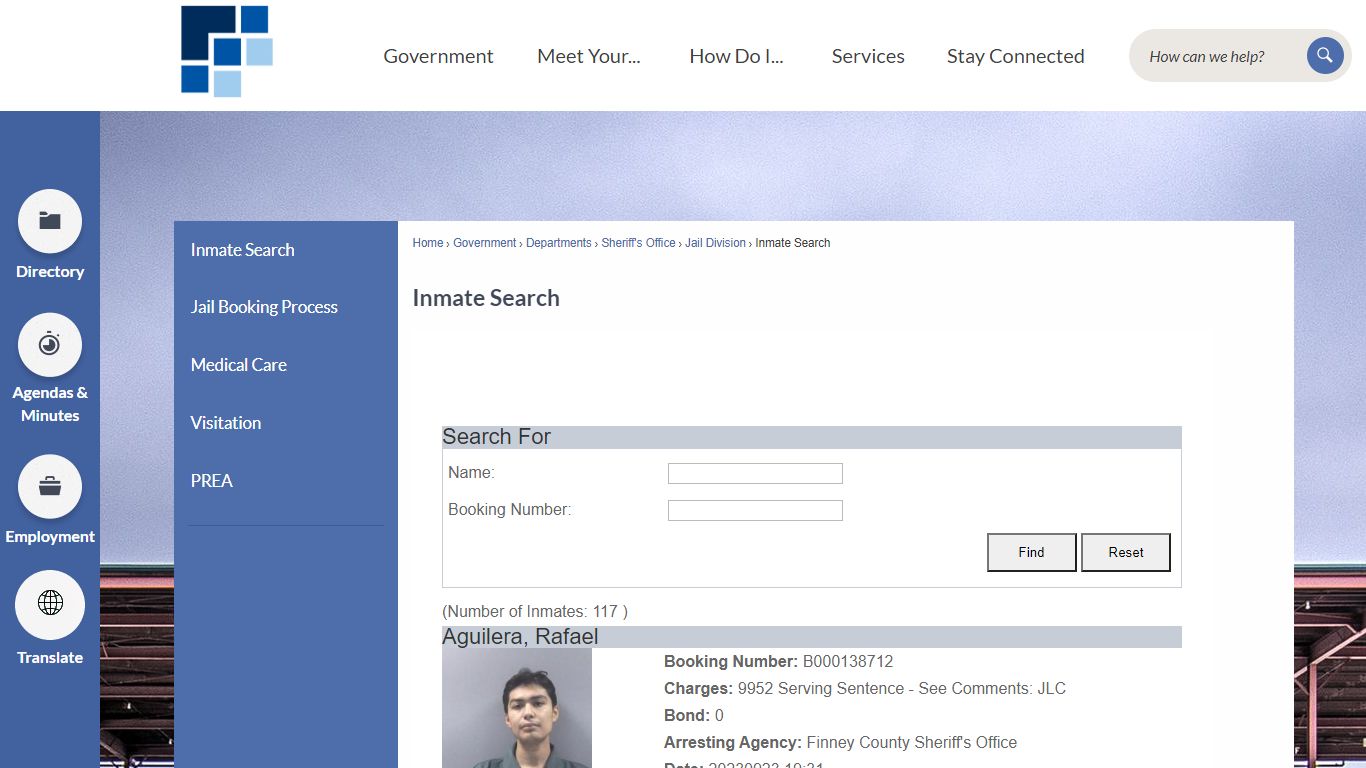Click the Government breadcrumb link
Viewport: 1366px width, 768px height.
pyautogui.click(x=485, y=243)
